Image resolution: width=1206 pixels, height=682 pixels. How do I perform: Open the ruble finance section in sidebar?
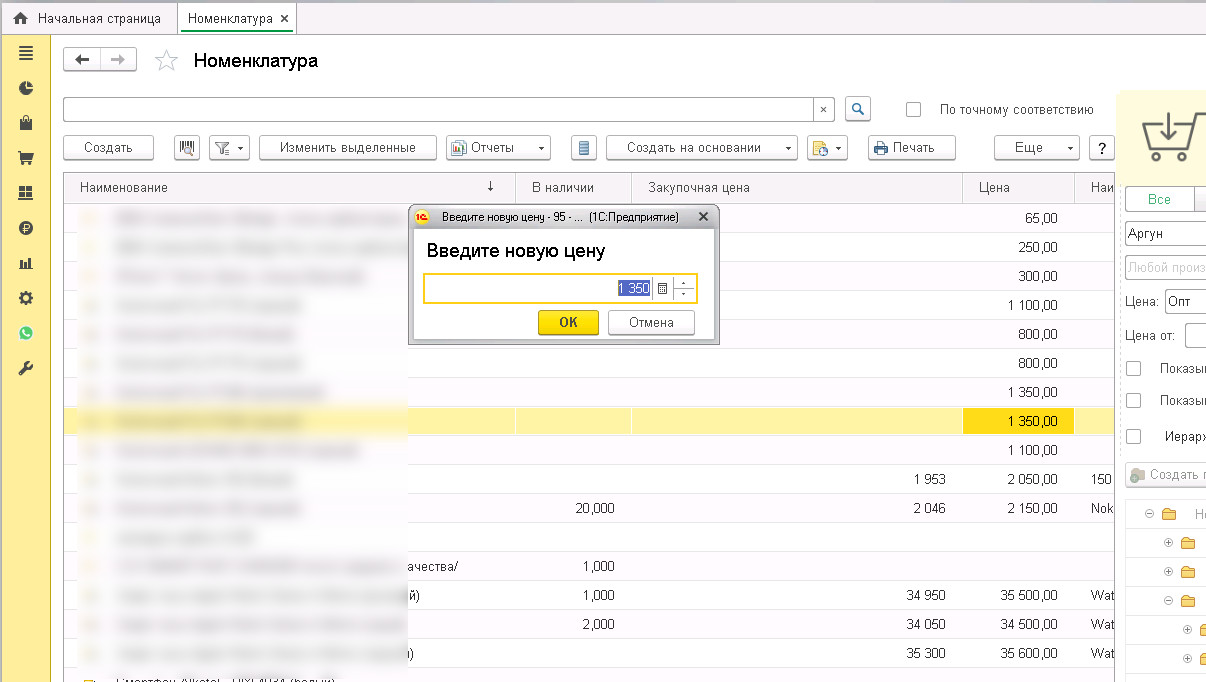tap(26, 228)
